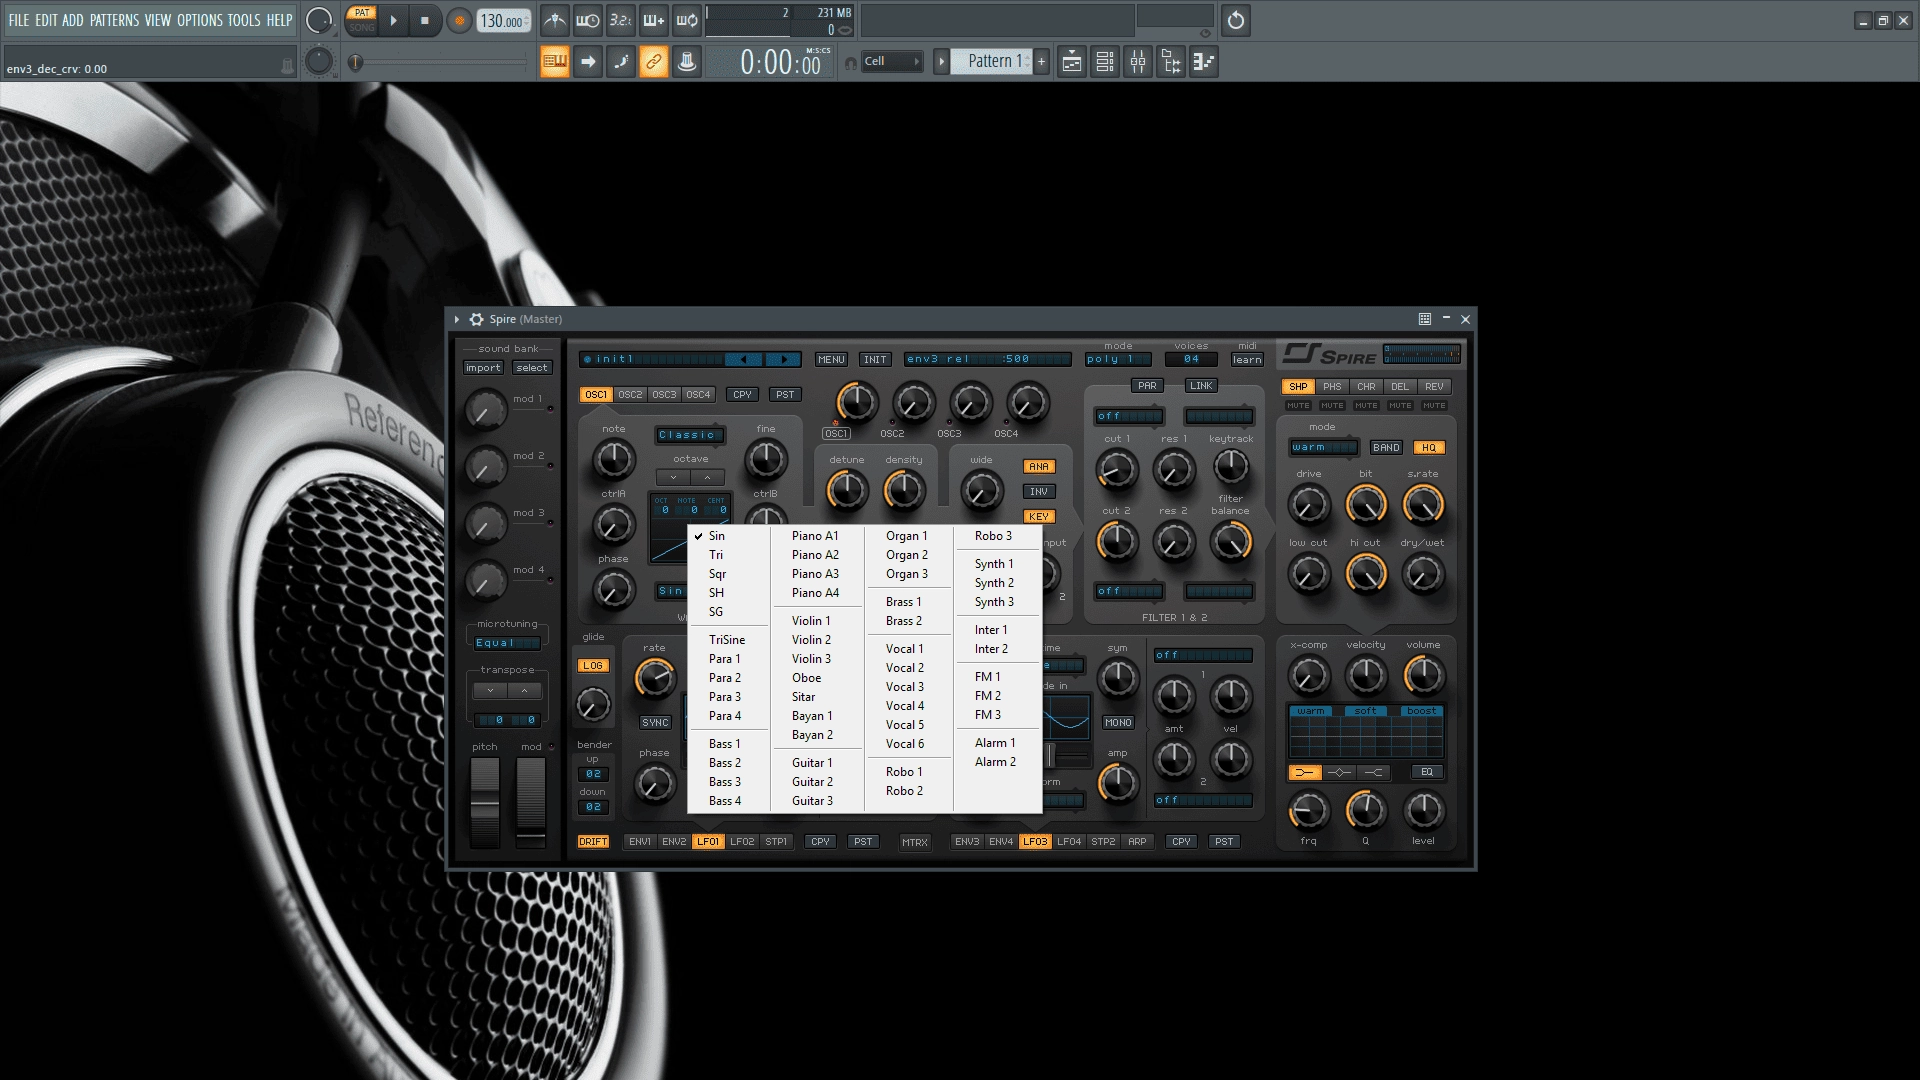This screenshot has height=1080, width=1920.
Task: Lower octave with down chevron
Action: coord(674,478)
